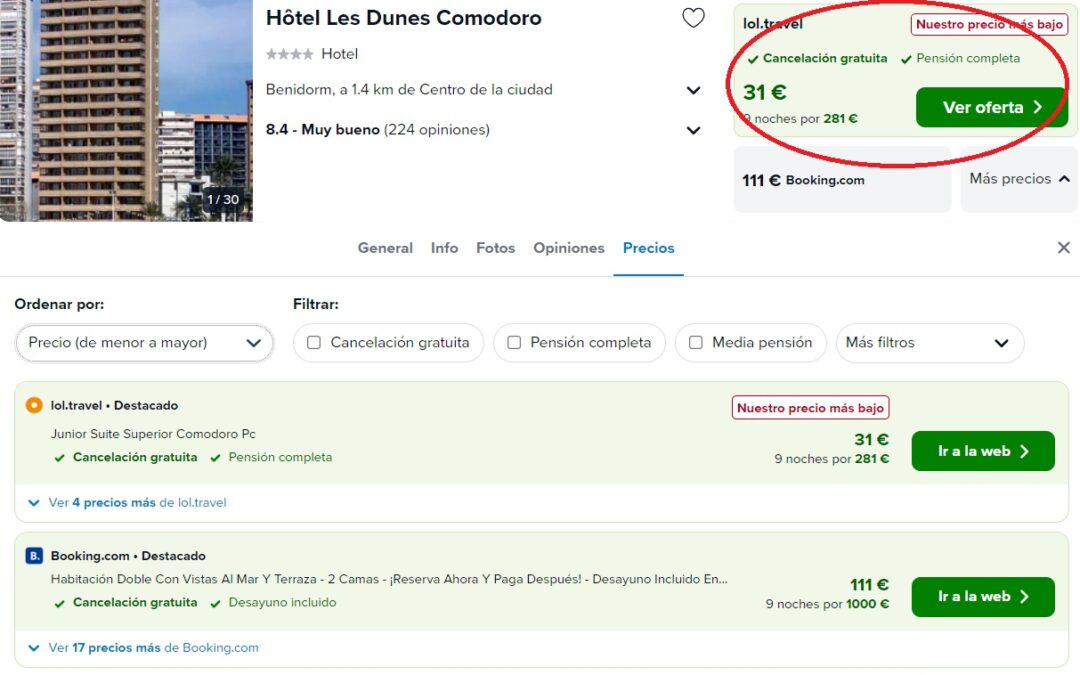Expand the Benidorm location details chevron
Viewport: 1080px width, 675px height.
pyautogui.click(x=694, y=90)
